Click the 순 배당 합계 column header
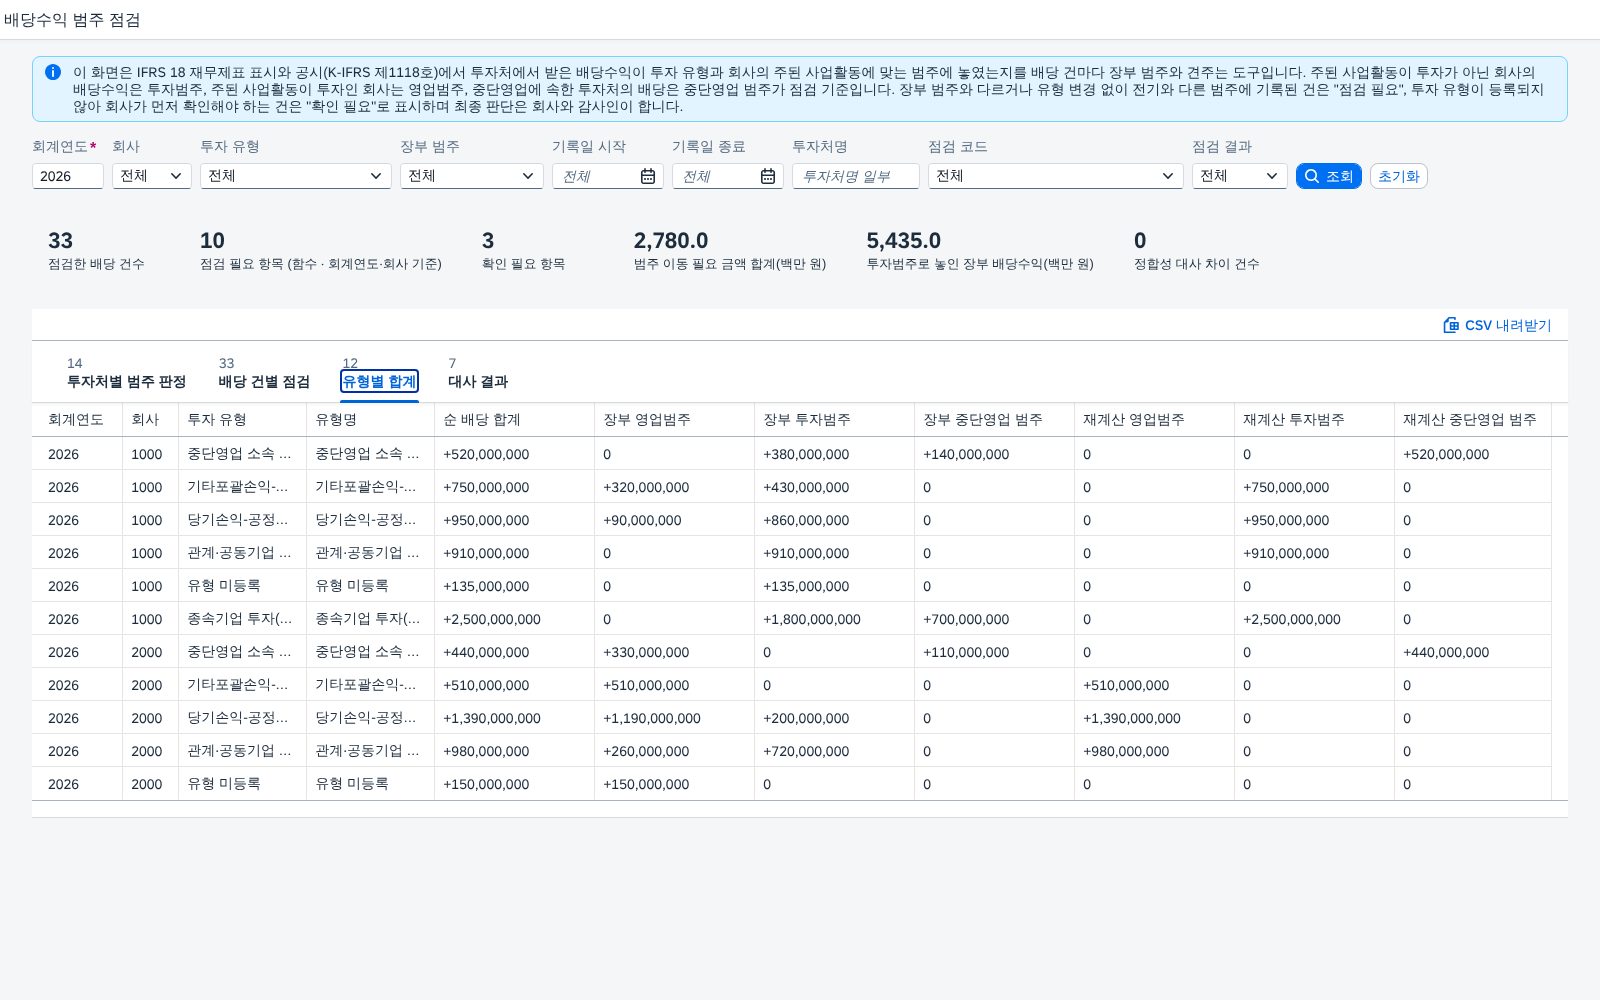1600x1000 pixels. click(514, 420)
